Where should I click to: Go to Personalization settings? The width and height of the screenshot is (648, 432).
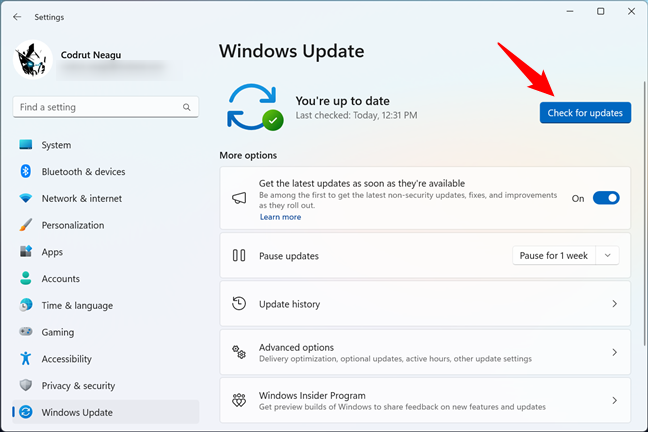(73, 225)
